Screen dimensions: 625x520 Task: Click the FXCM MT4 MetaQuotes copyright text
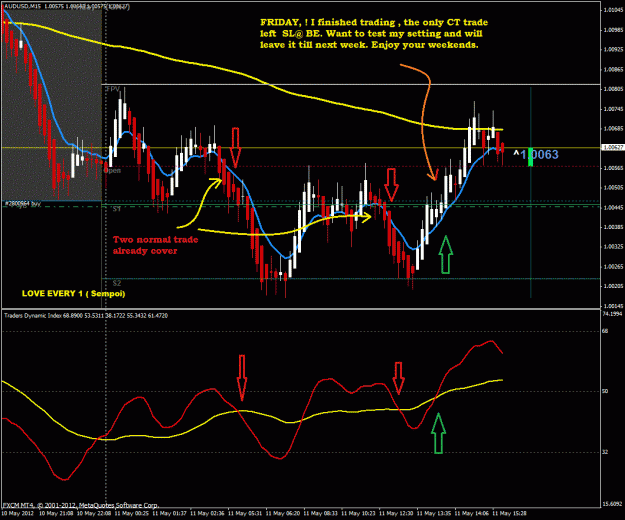click(x=81, y=505)
